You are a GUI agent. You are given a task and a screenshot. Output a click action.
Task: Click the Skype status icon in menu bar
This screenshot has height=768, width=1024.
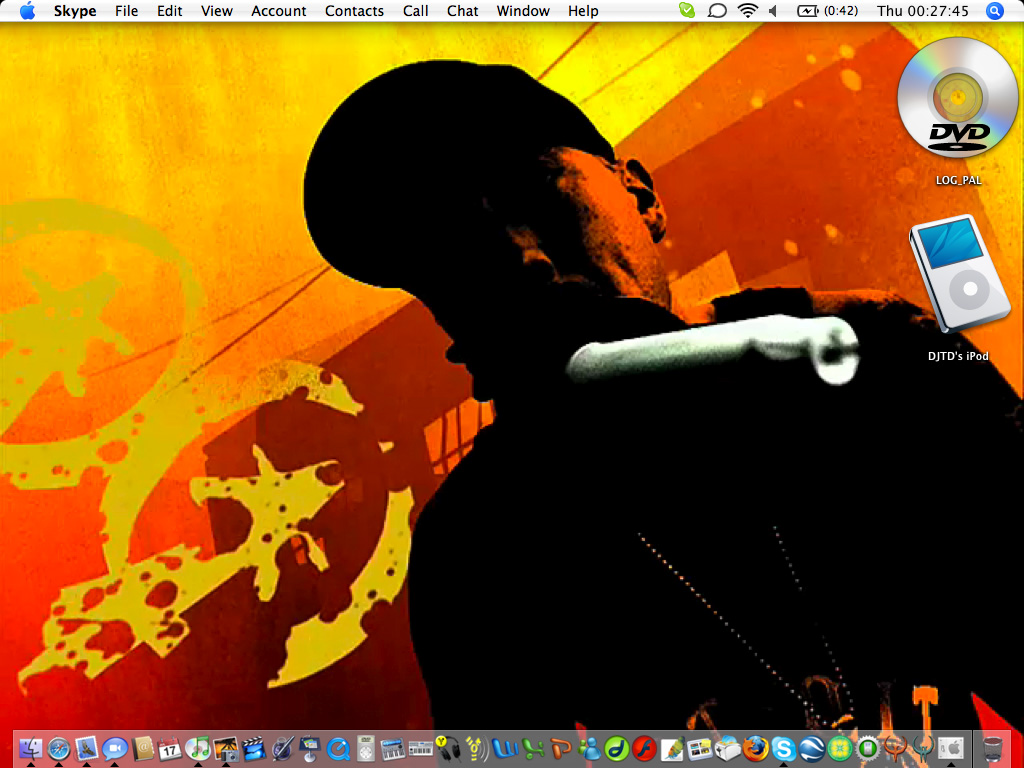(x=687, y=10)
